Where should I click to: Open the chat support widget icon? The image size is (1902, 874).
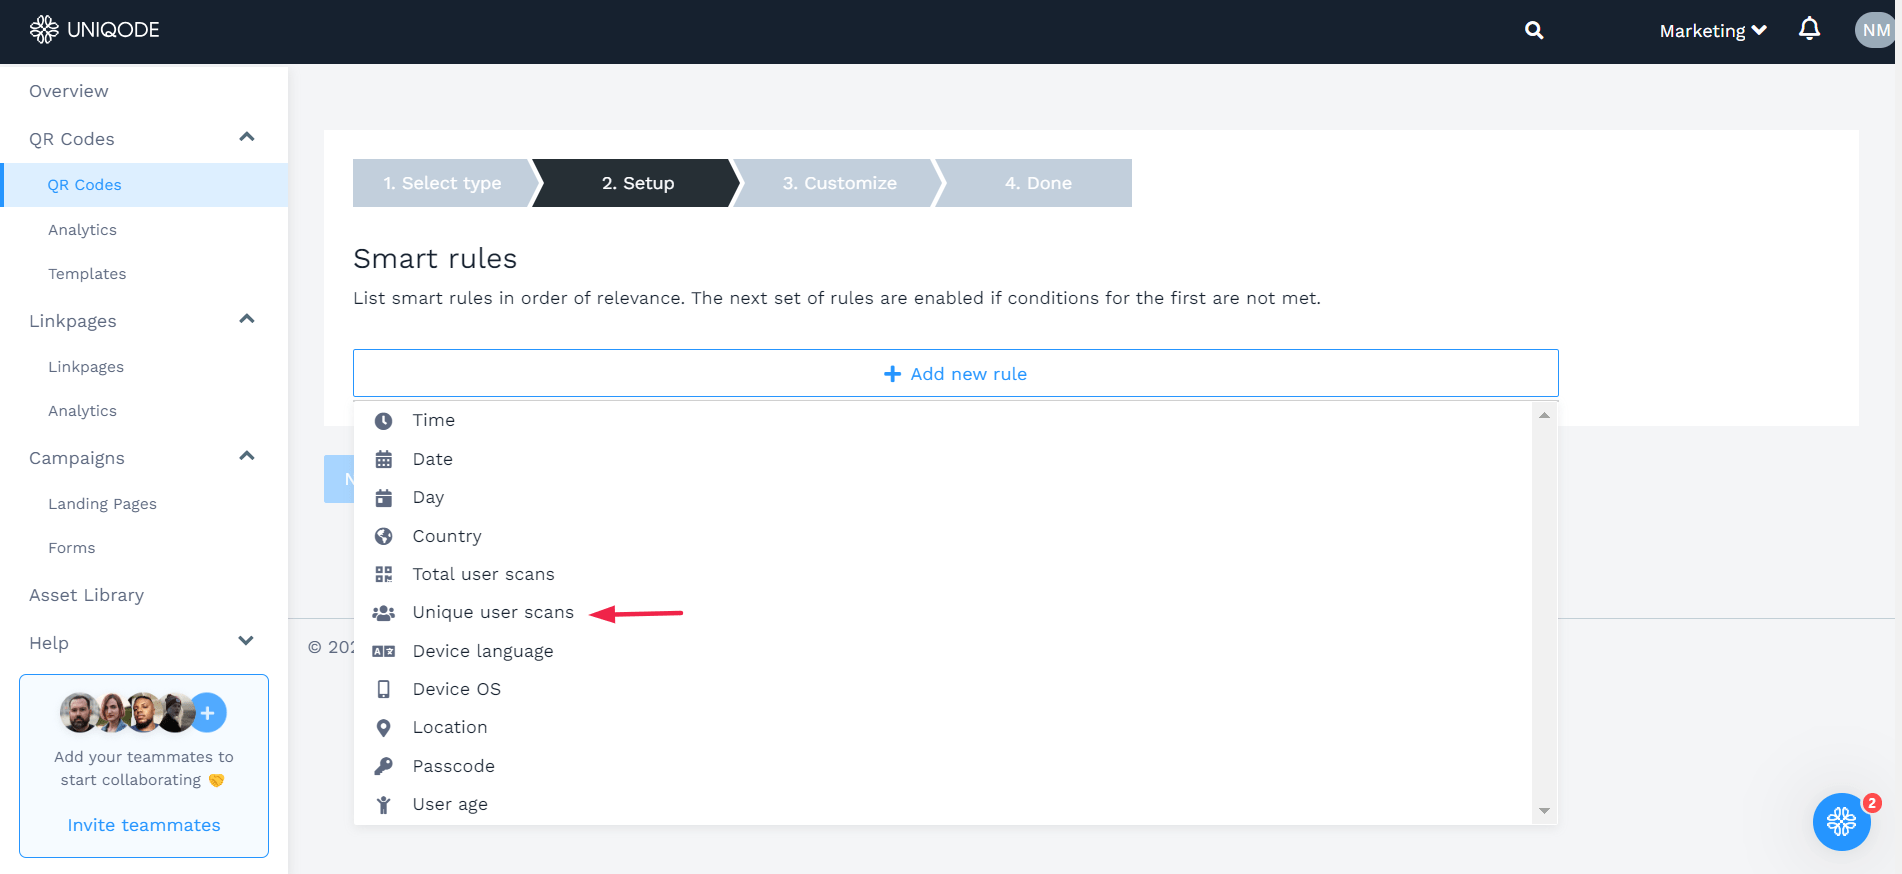point(1841,822)
